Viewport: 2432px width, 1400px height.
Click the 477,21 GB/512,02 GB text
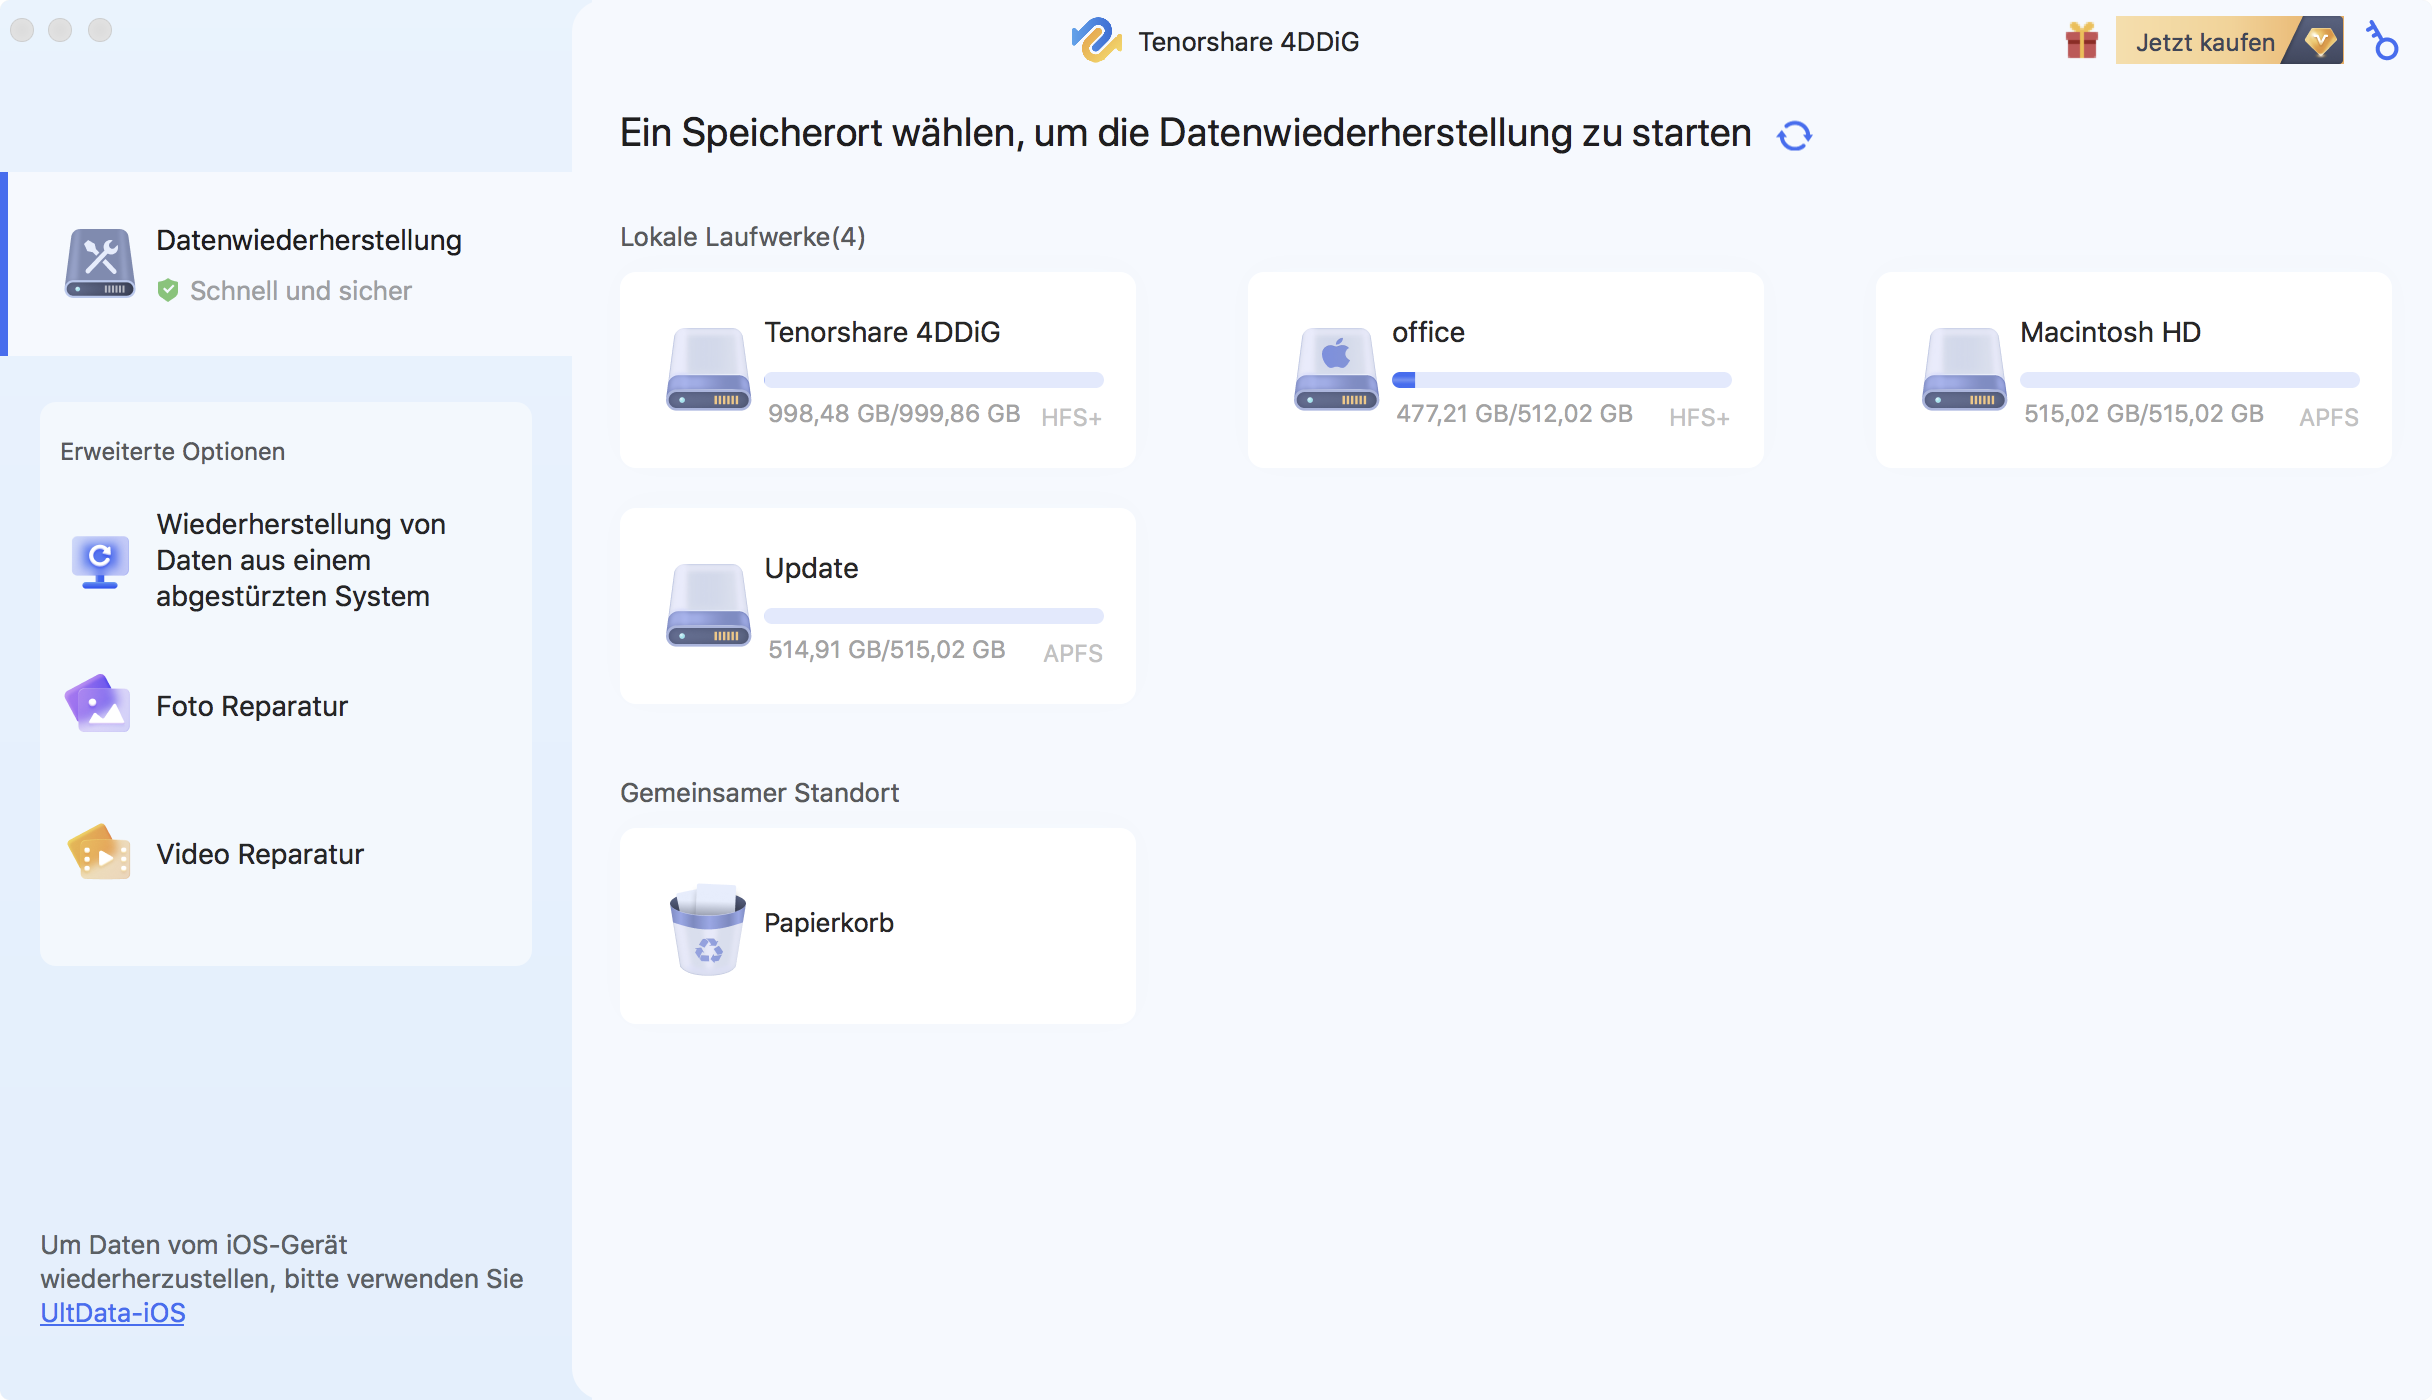tap(1514, 414)
